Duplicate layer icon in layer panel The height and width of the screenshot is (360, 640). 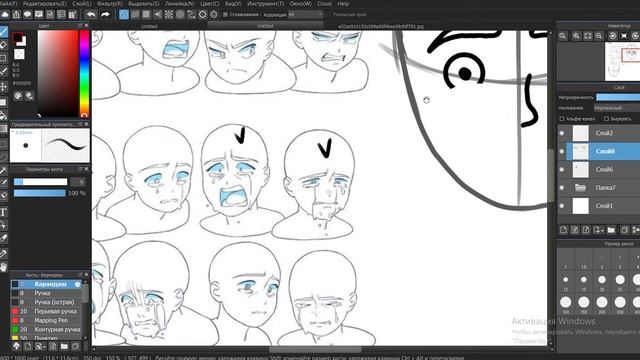pyautogui.click(x=624, y=230)
